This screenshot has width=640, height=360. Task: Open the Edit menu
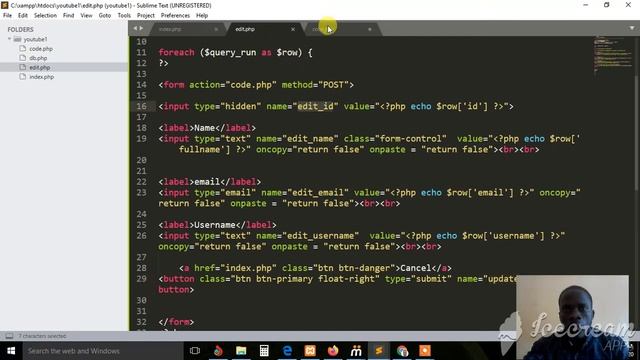tap(23, 15)
